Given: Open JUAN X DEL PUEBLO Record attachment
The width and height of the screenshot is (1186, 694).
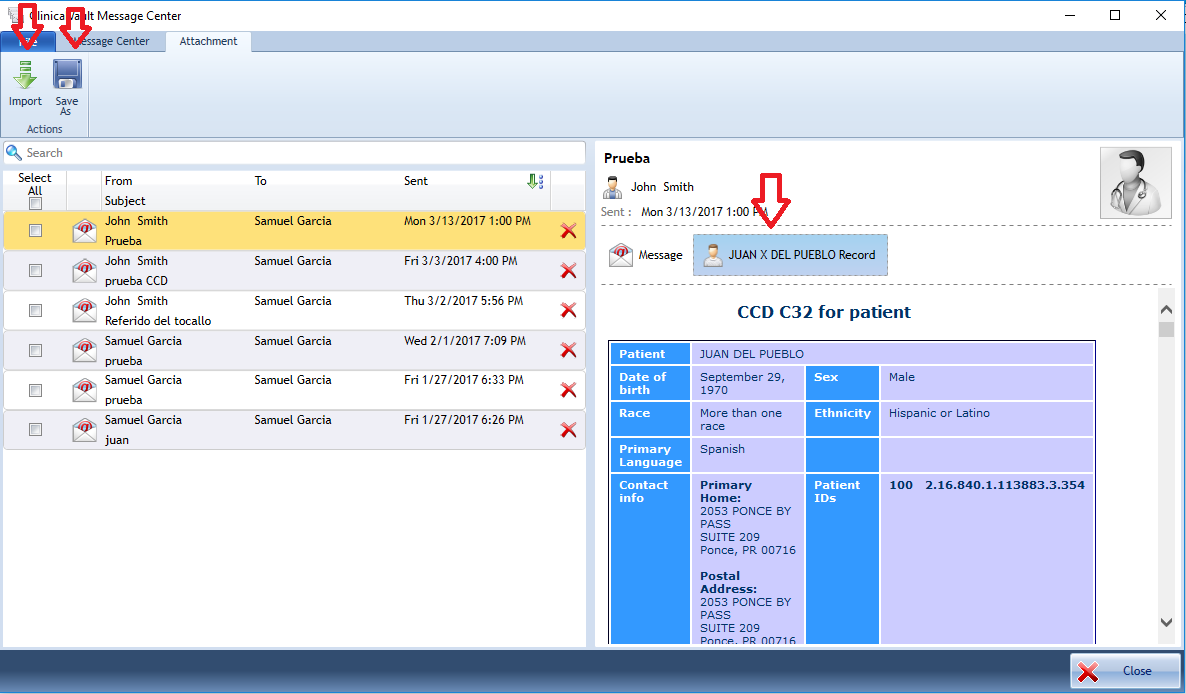Looking at the screenshot, I should click(790, 255).
